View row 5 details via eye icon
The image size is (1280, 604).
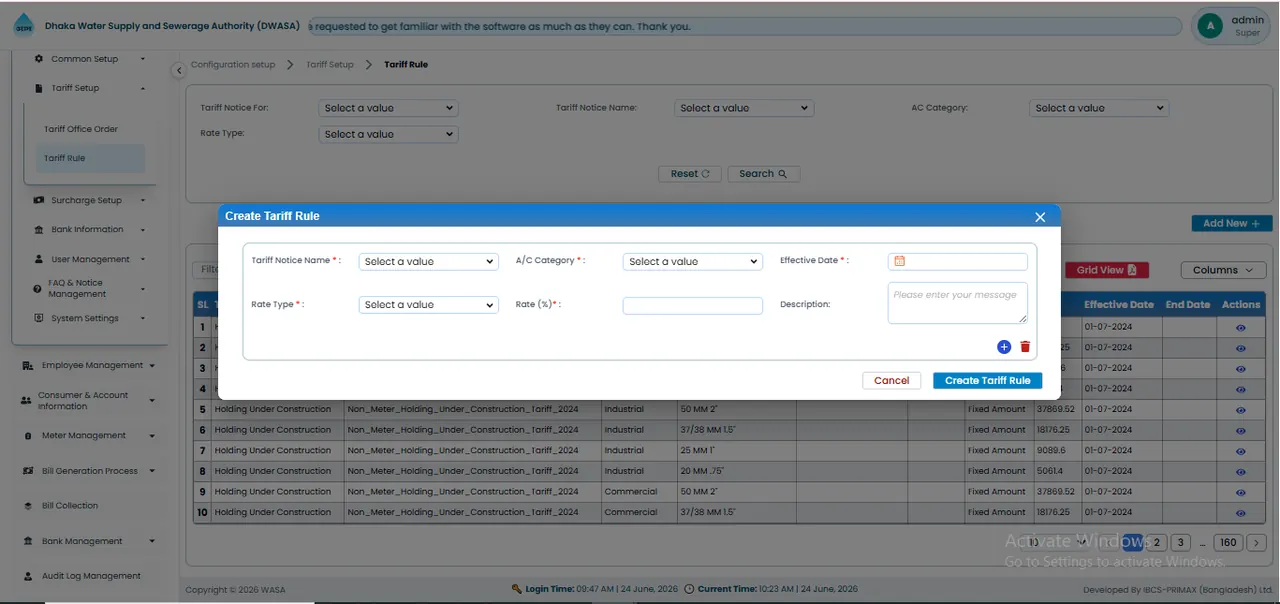[1241, 410]
